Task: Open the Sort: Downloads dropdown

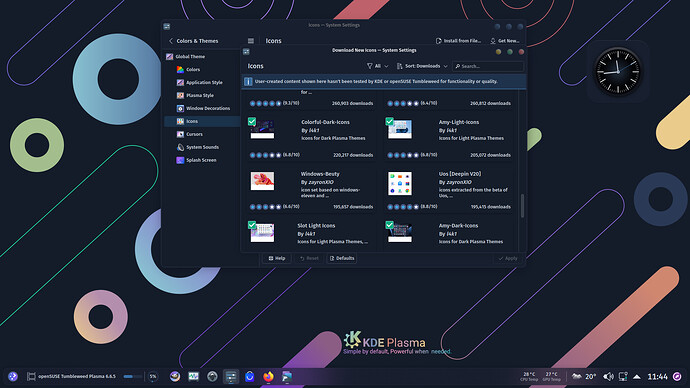Action: pyautogui.click(x=422, y=66)
